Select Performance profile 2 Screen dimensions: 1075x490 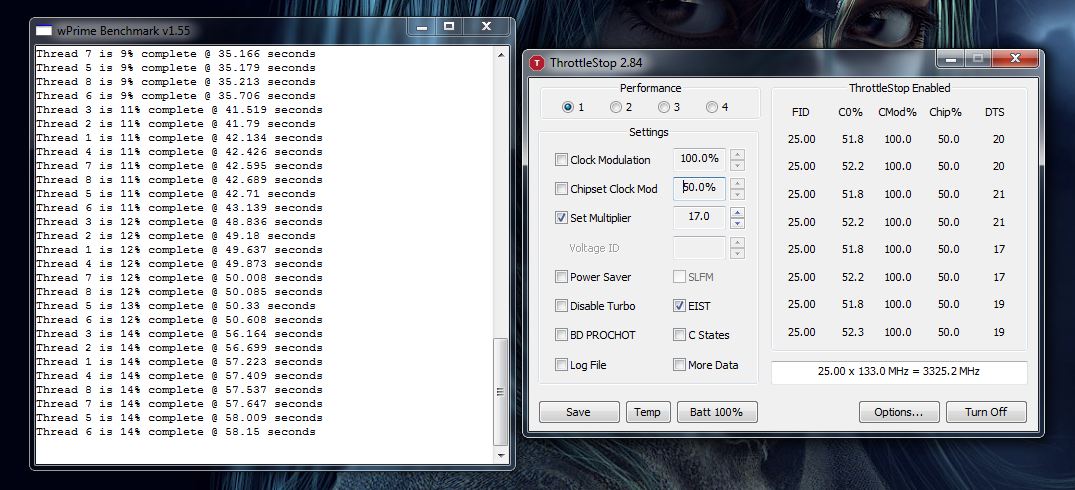pyautogui.click(x=616, y=107)
